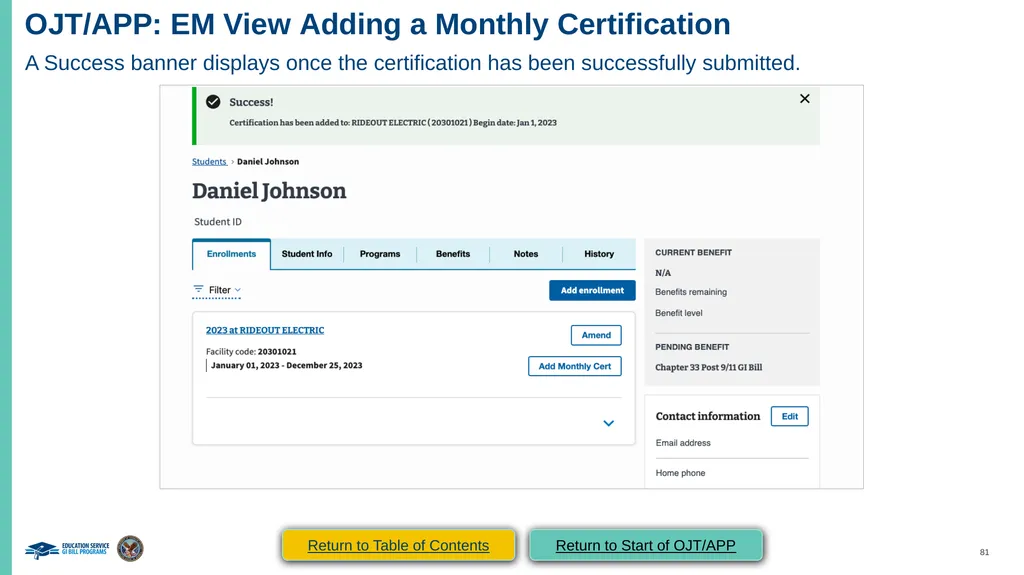This screenshot has width=1024, height=575.
Task: Select the Daniel Johnson breadcrumb text
Action: point(268,161)
